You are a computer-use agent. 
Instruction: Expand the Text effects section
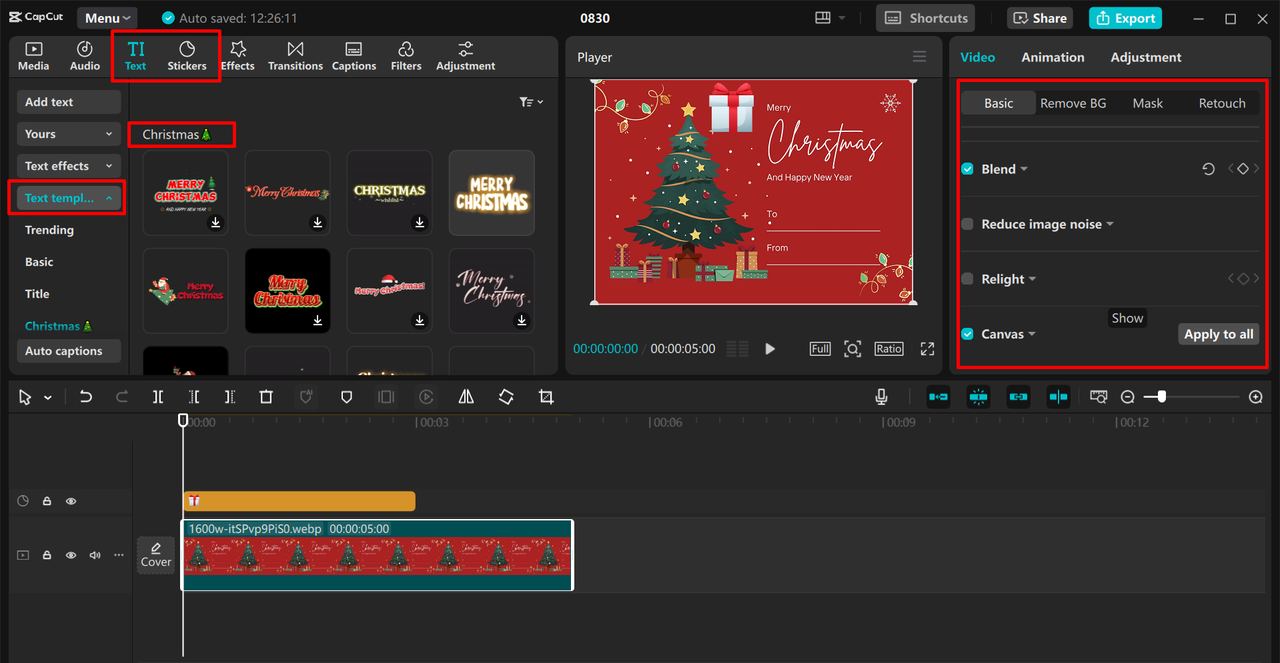click(69, 166)
